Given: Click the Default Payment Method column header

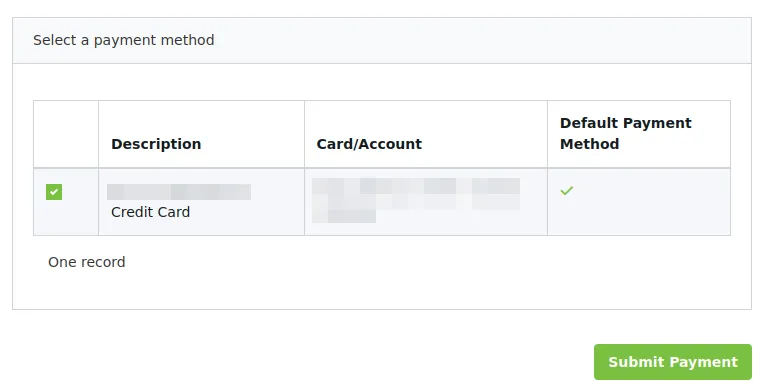Looking at the screenshot, I should (626, 134).
